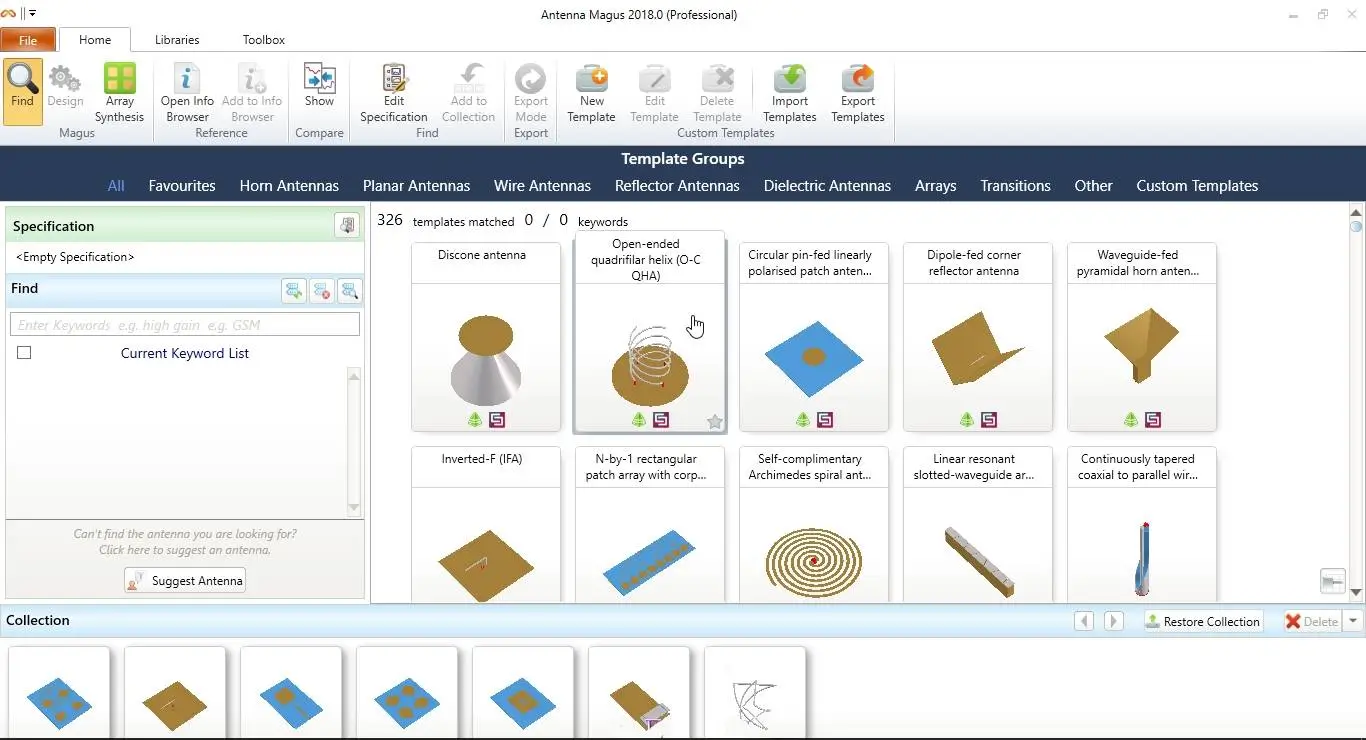
Task: Open Array Synthesis
Action: point(119,92)
